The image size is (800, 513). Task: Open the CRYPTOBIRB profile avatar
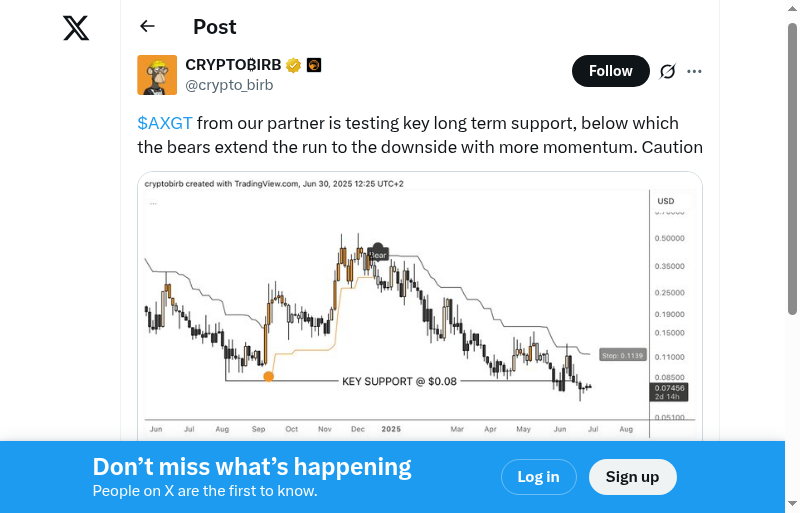coord(157,75)
